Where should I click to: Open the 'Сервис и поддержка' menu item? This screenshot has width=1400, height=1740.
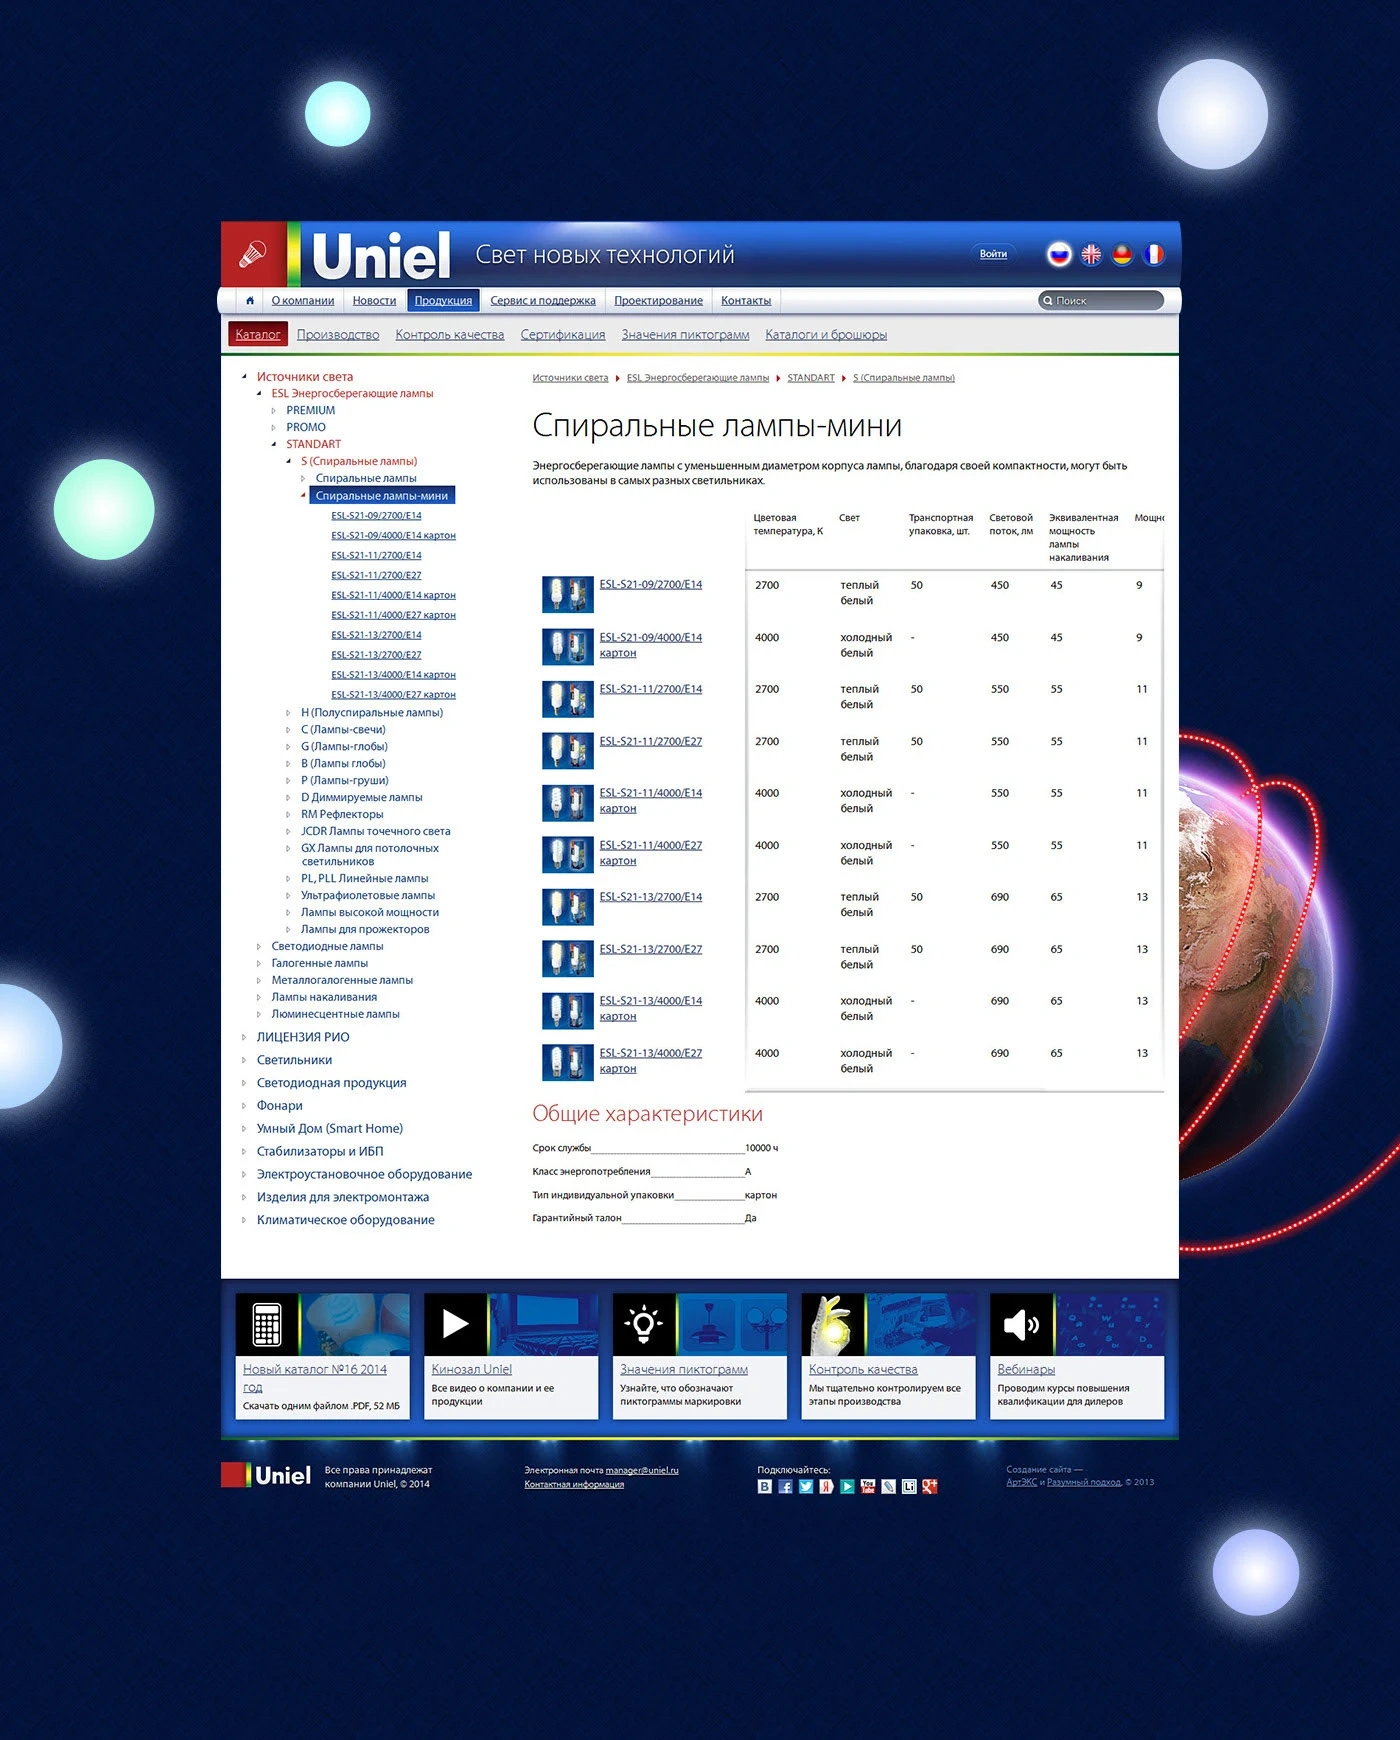[543, 301]
